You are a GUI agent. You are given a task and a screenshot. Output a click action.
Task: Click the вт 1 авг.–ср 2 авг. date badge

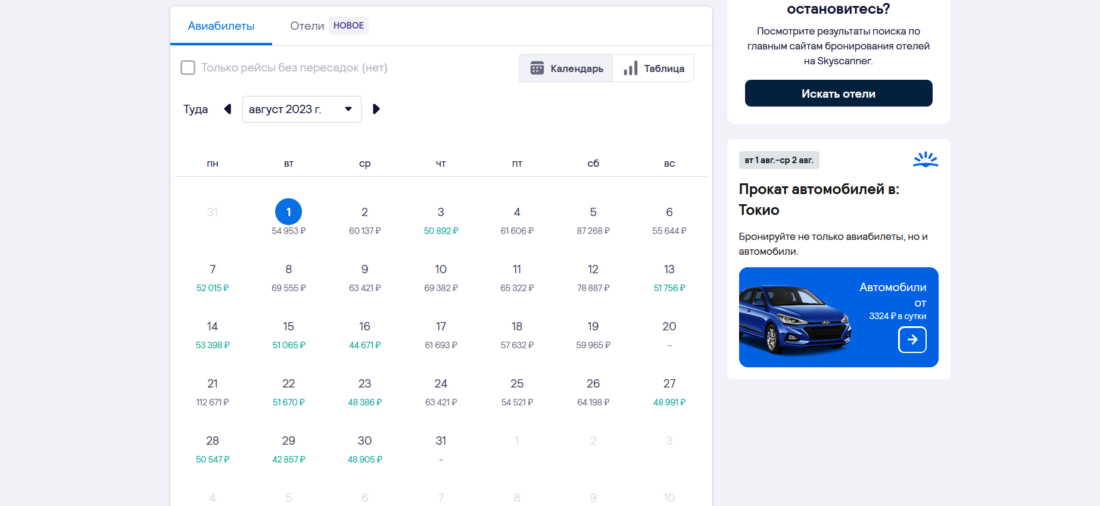point(779,160)
